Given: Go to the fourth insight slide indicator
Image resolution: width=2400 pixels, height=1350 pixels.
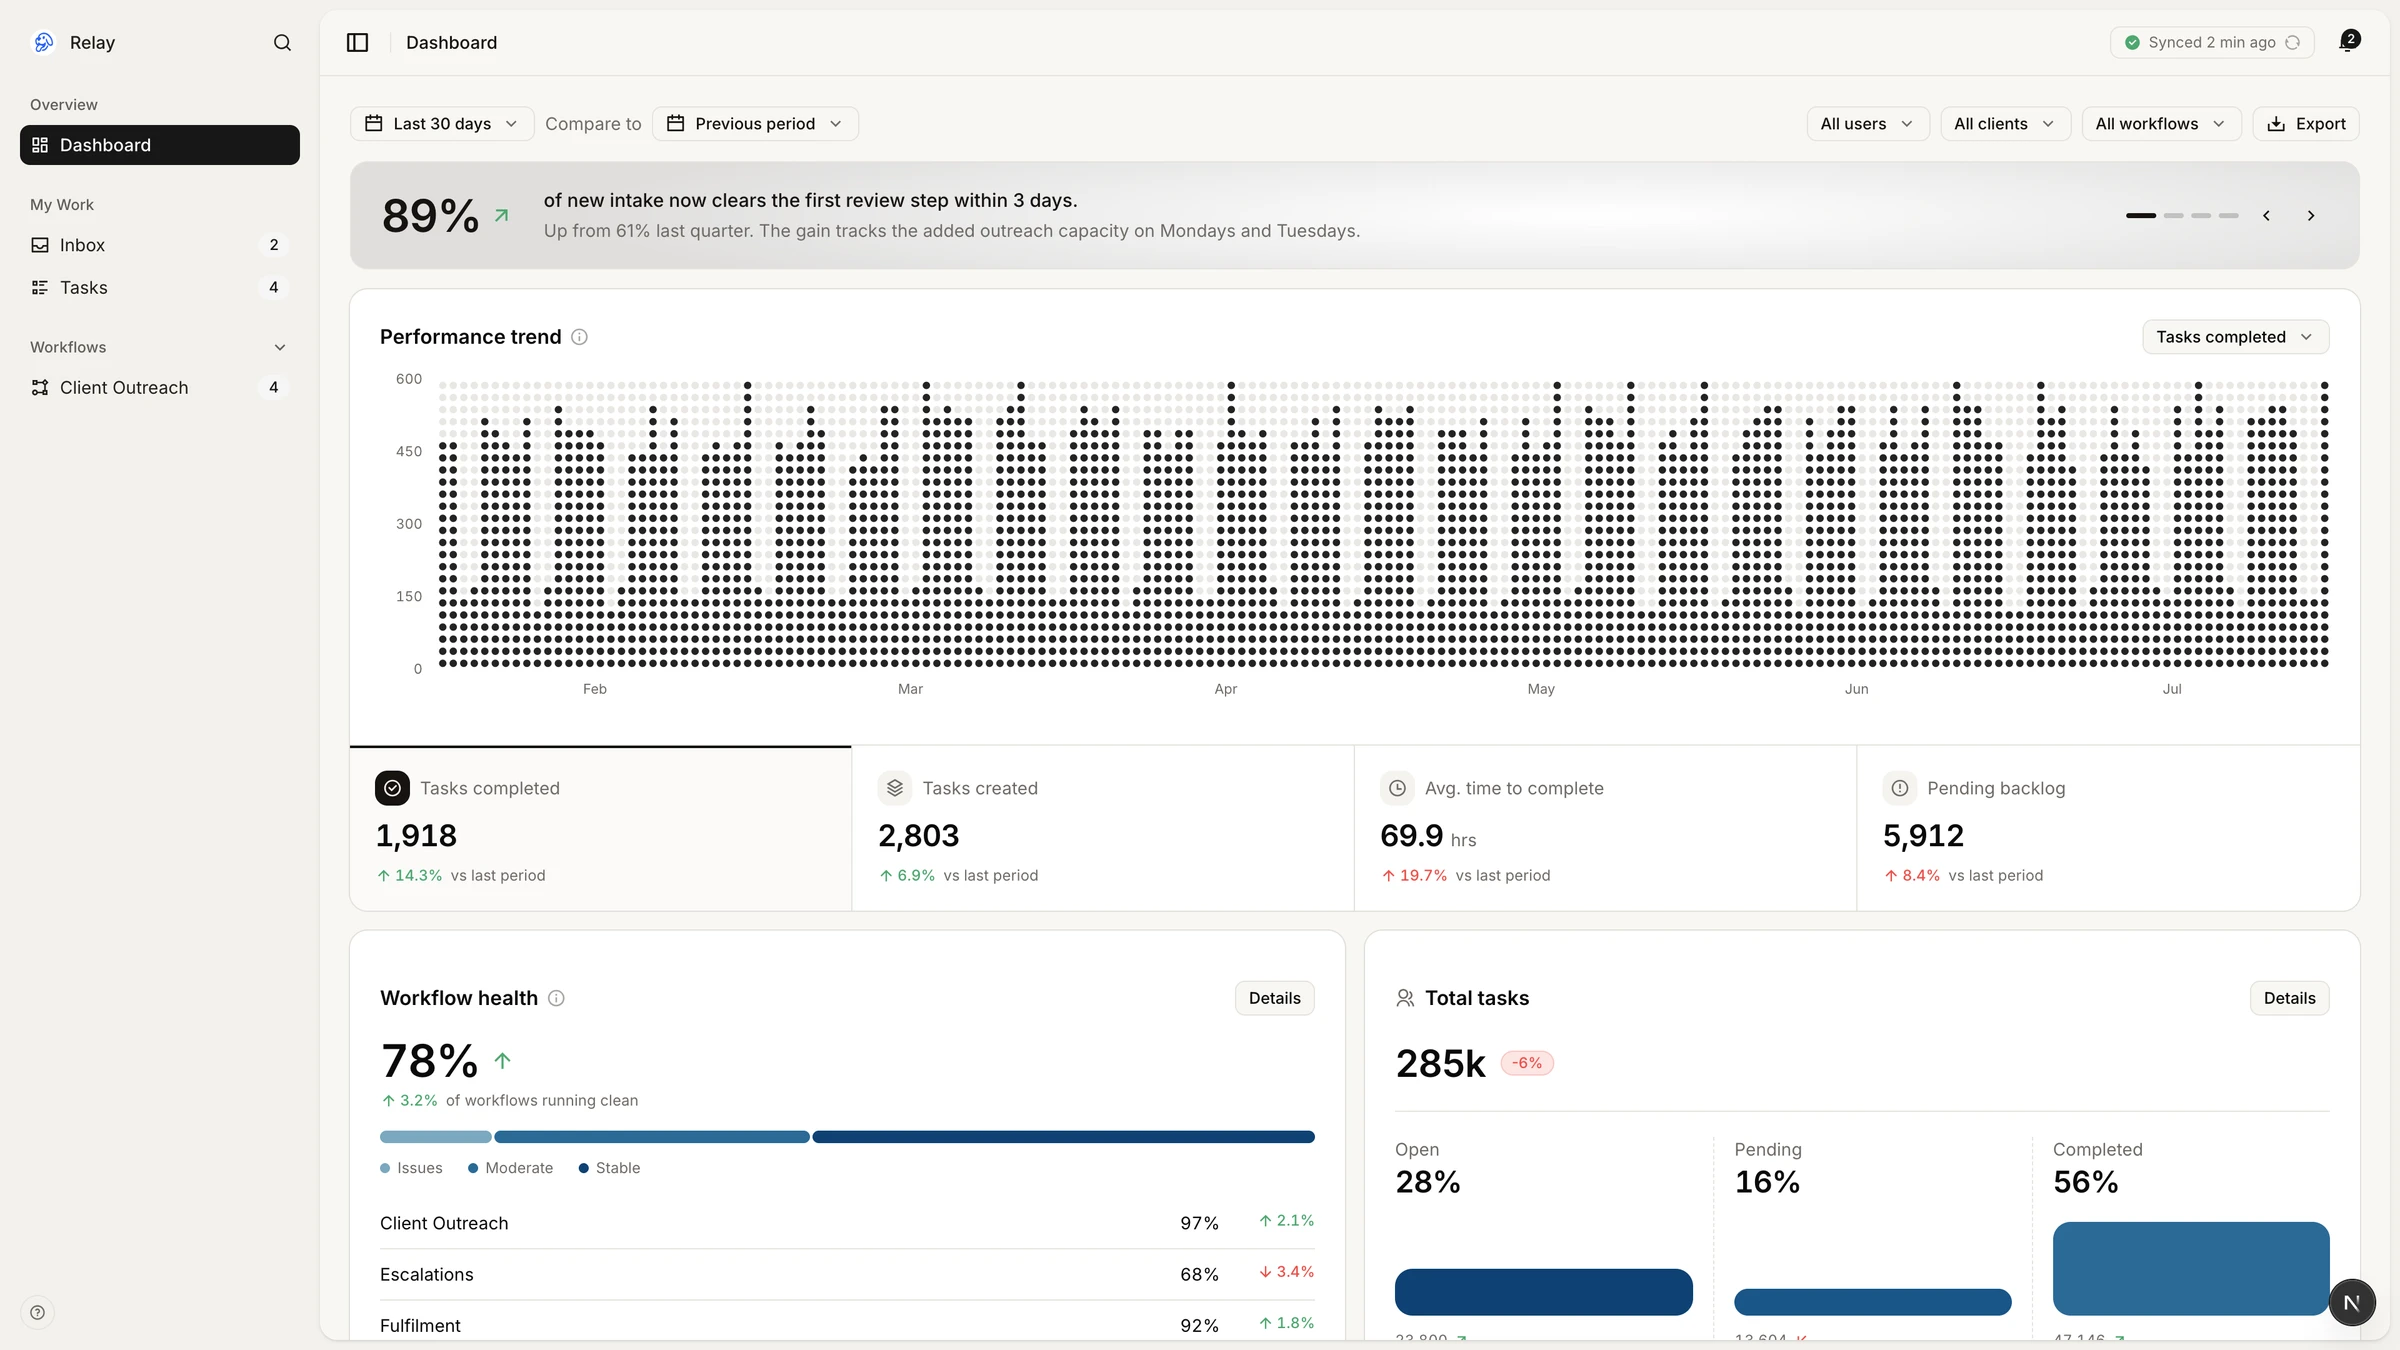Looking at the screenshot, I should [x=2229, y=216].
